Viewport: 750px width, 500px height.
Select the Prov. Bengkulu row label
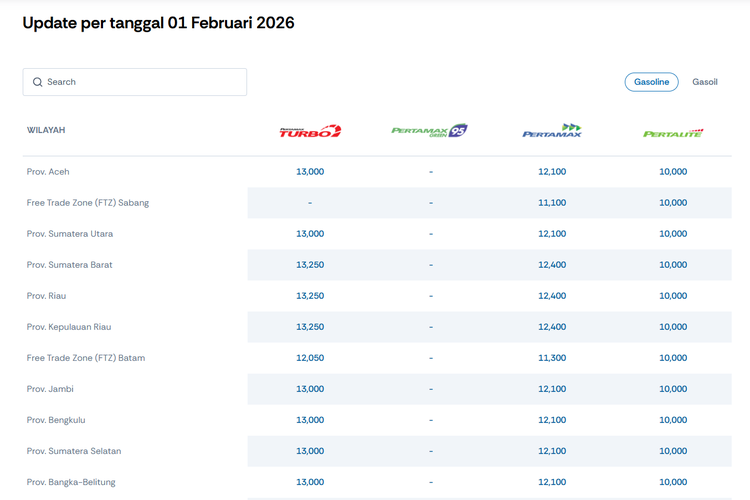coord(56,420)
